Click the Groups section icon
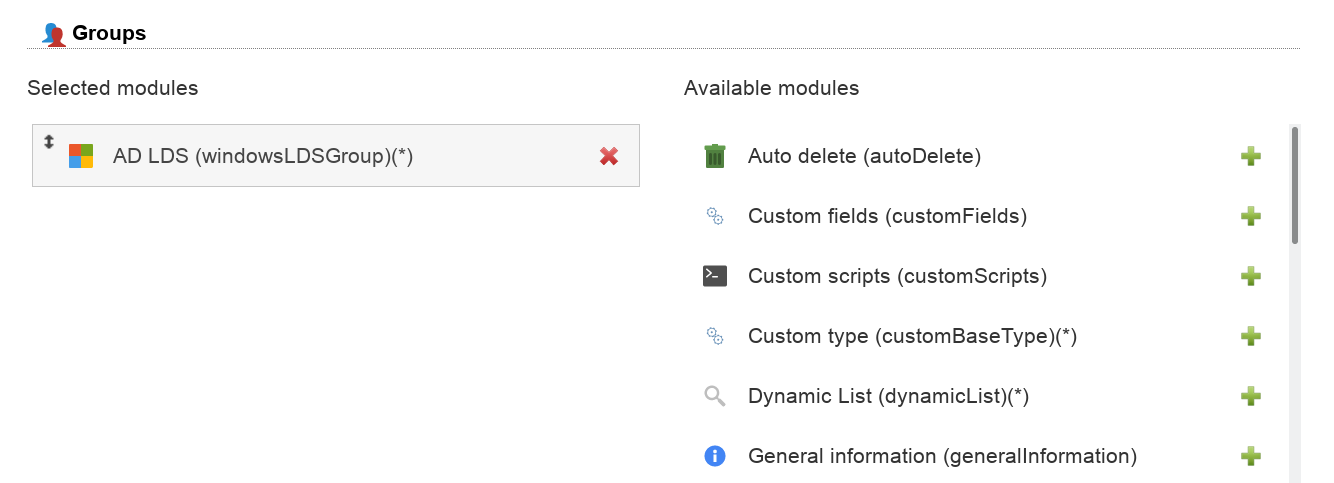The width and height of the screenshot is (1334, 483). click(x=54, y=34)
